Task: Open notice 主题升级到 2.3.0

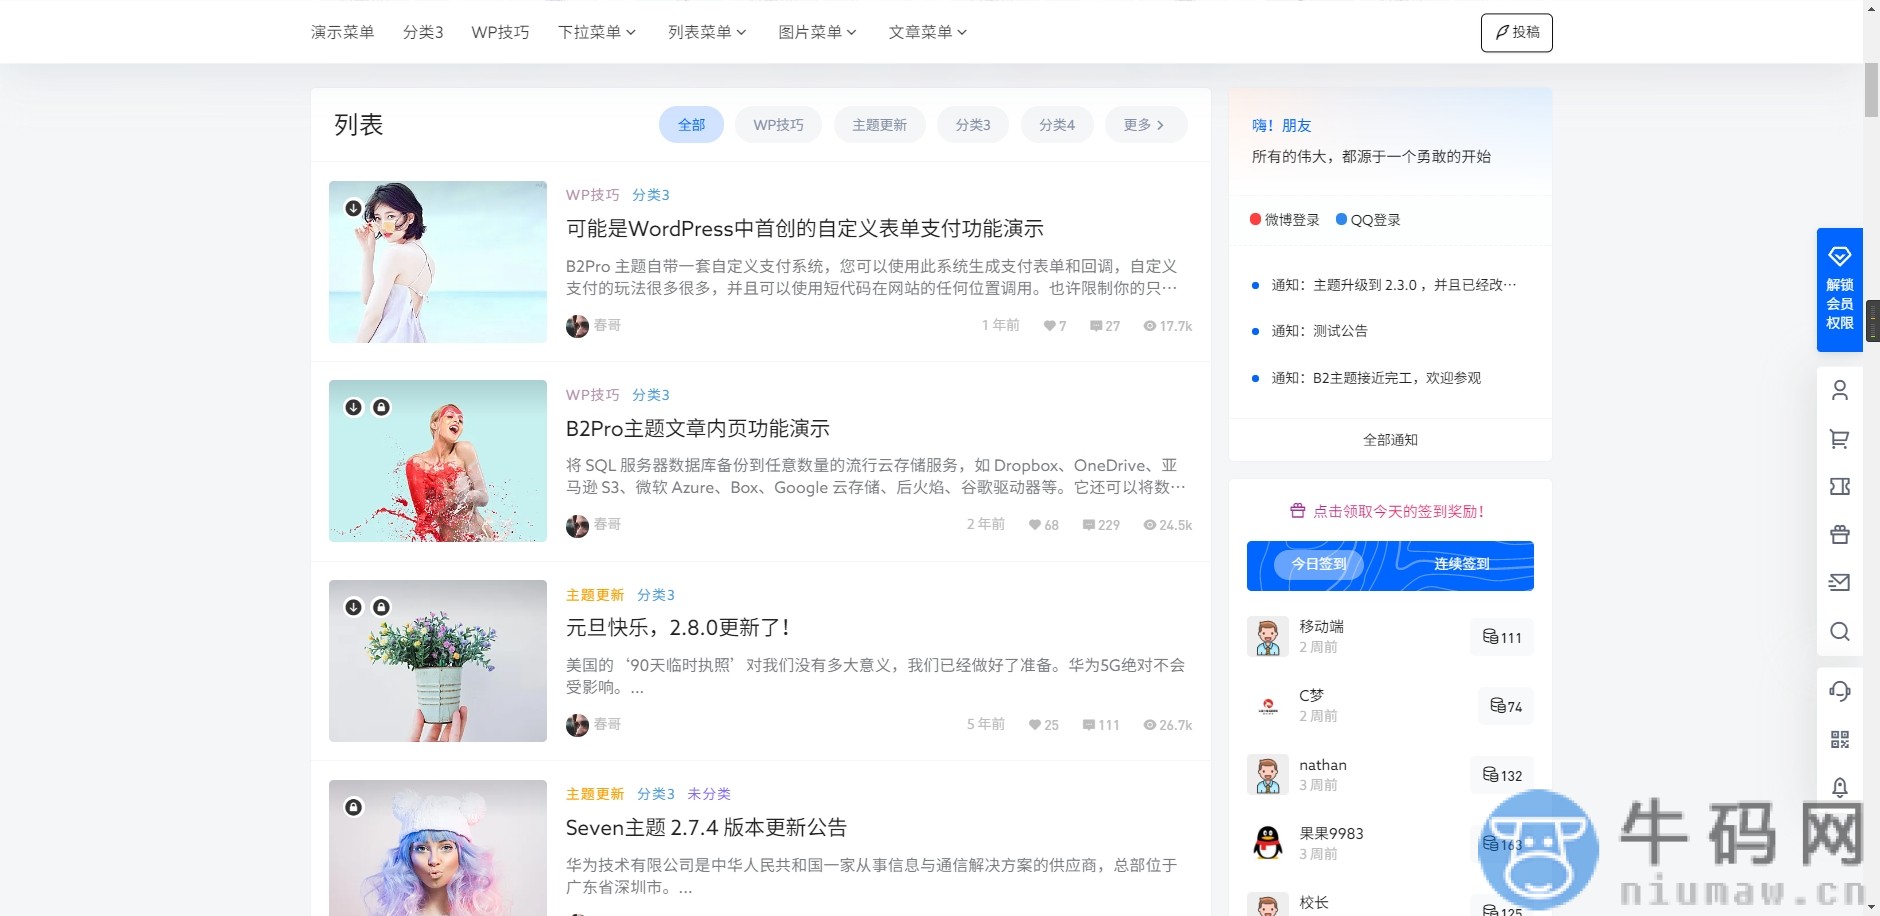Action: [x=1393, y=285]
